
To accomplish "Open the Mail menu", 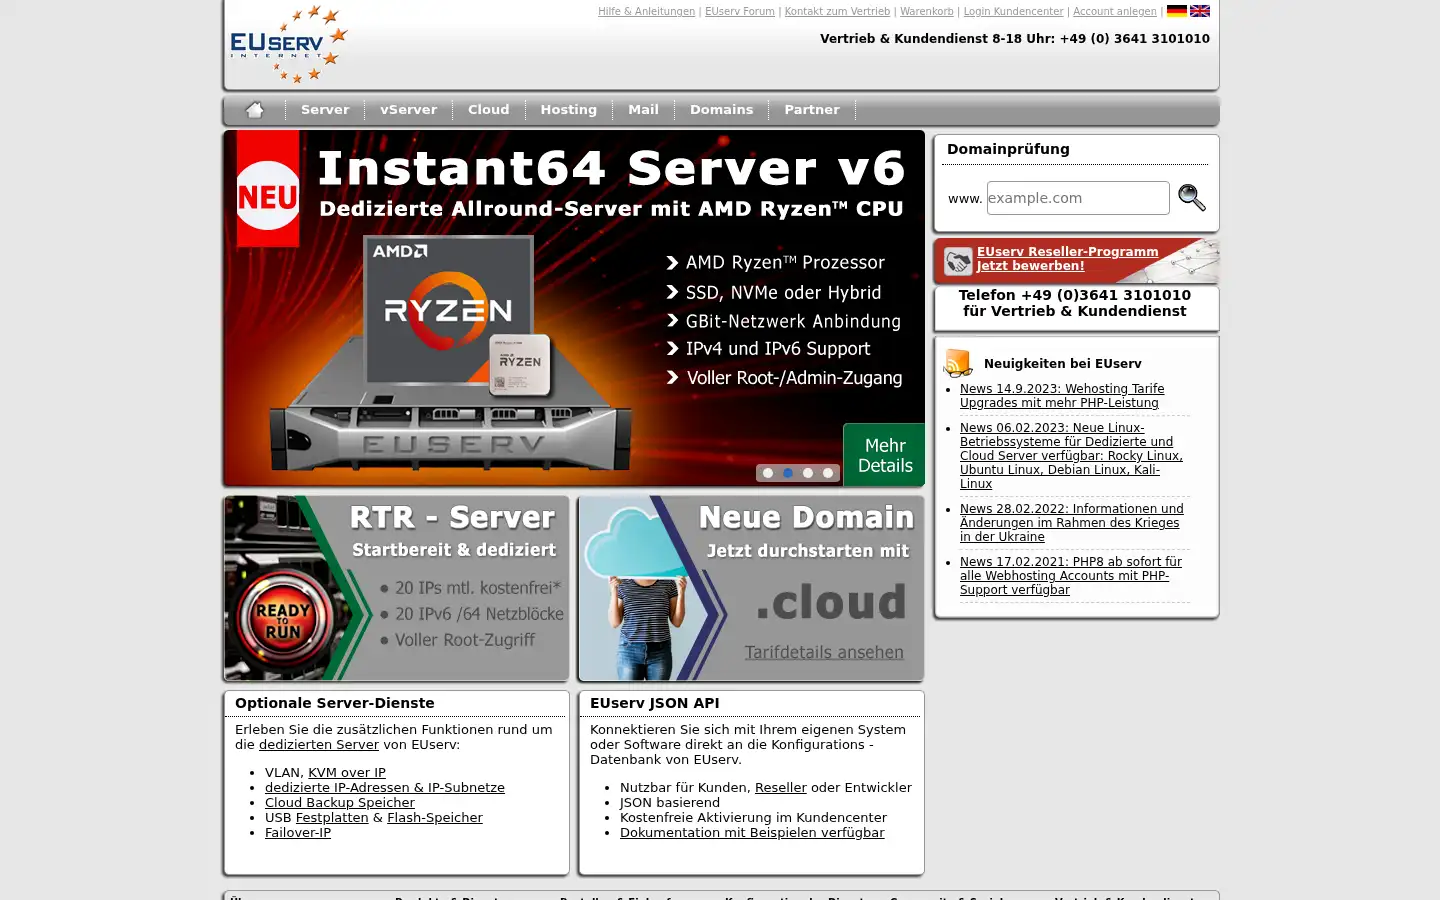I will point(643,110).
